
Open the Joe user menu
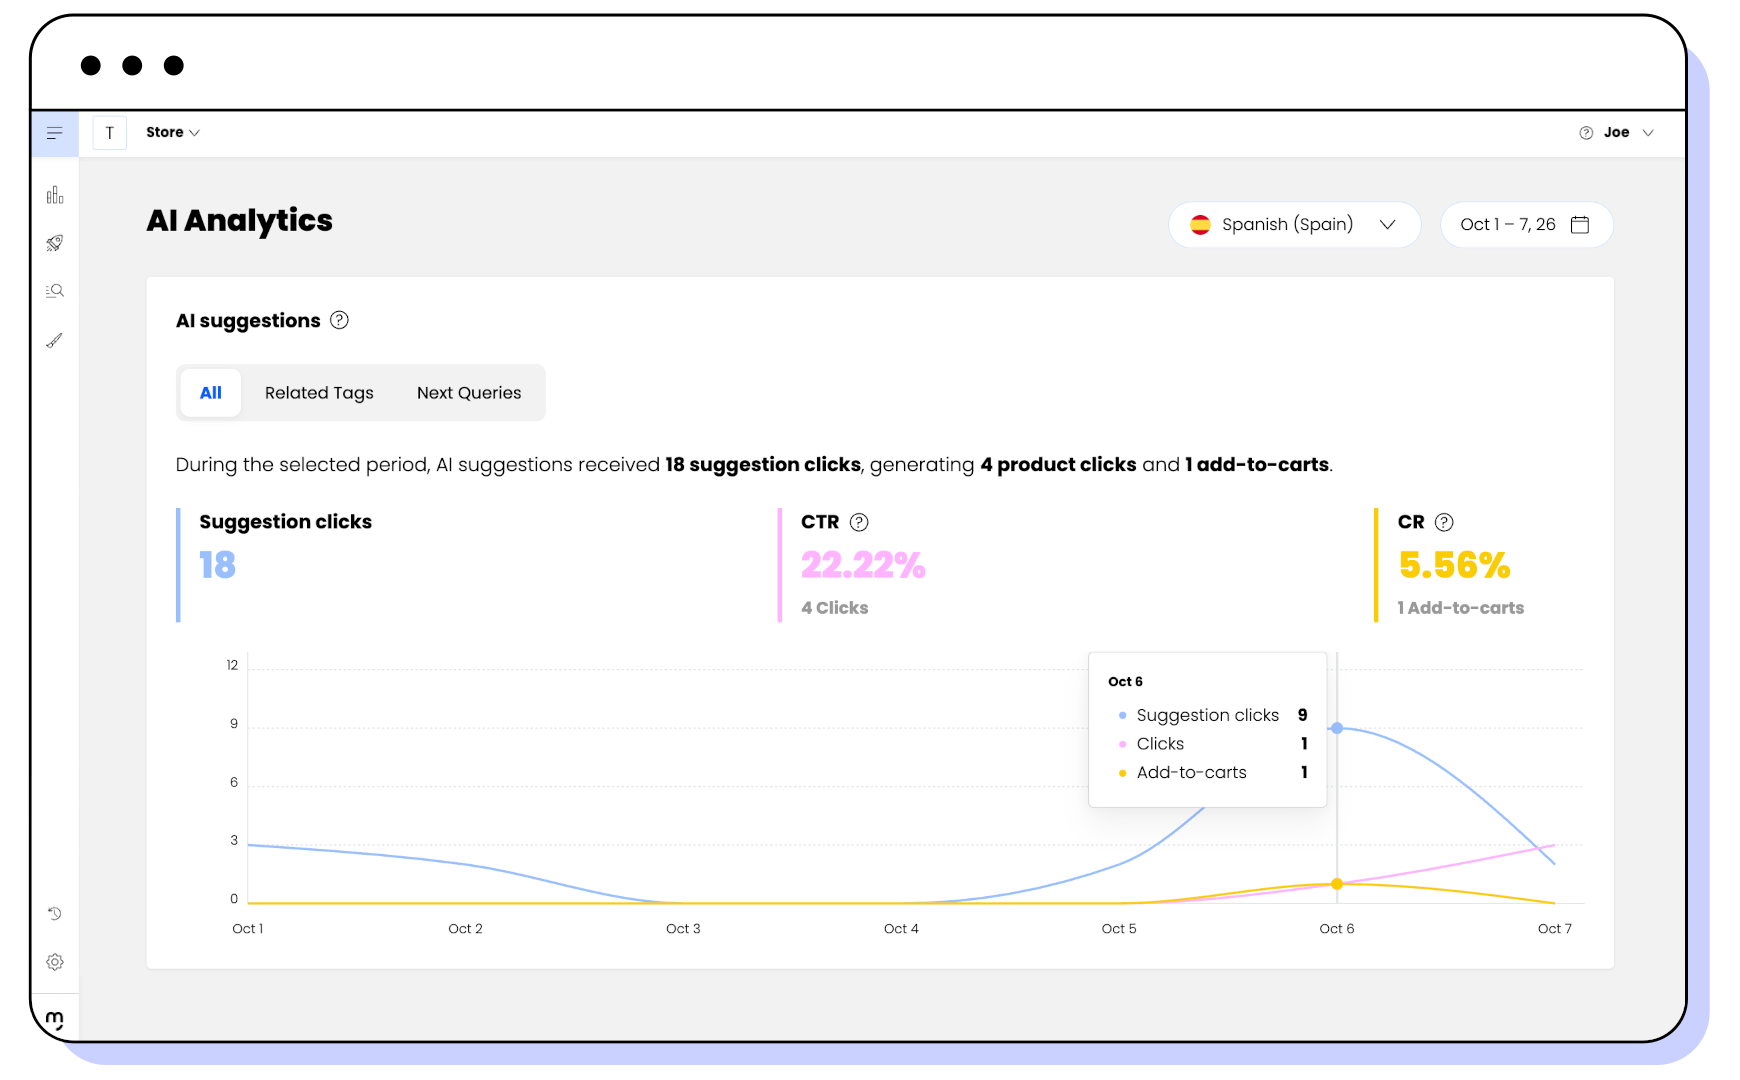coord(1628,132)
